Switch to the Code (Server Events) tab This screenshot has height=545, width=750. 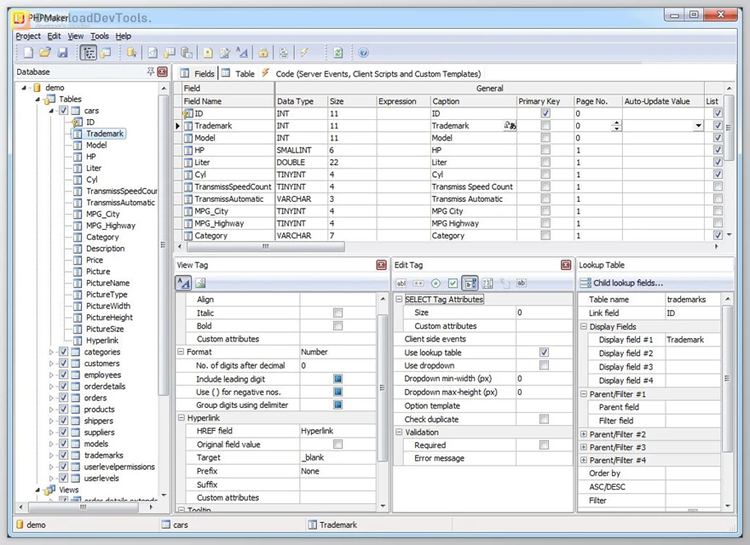pos(371,74)
